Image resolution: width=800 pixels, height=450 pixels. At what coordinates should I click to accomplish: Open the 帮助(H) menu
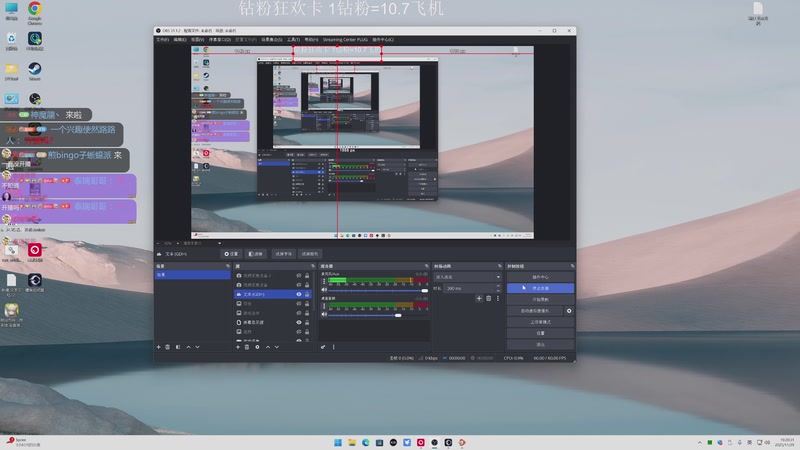[311, 40]
